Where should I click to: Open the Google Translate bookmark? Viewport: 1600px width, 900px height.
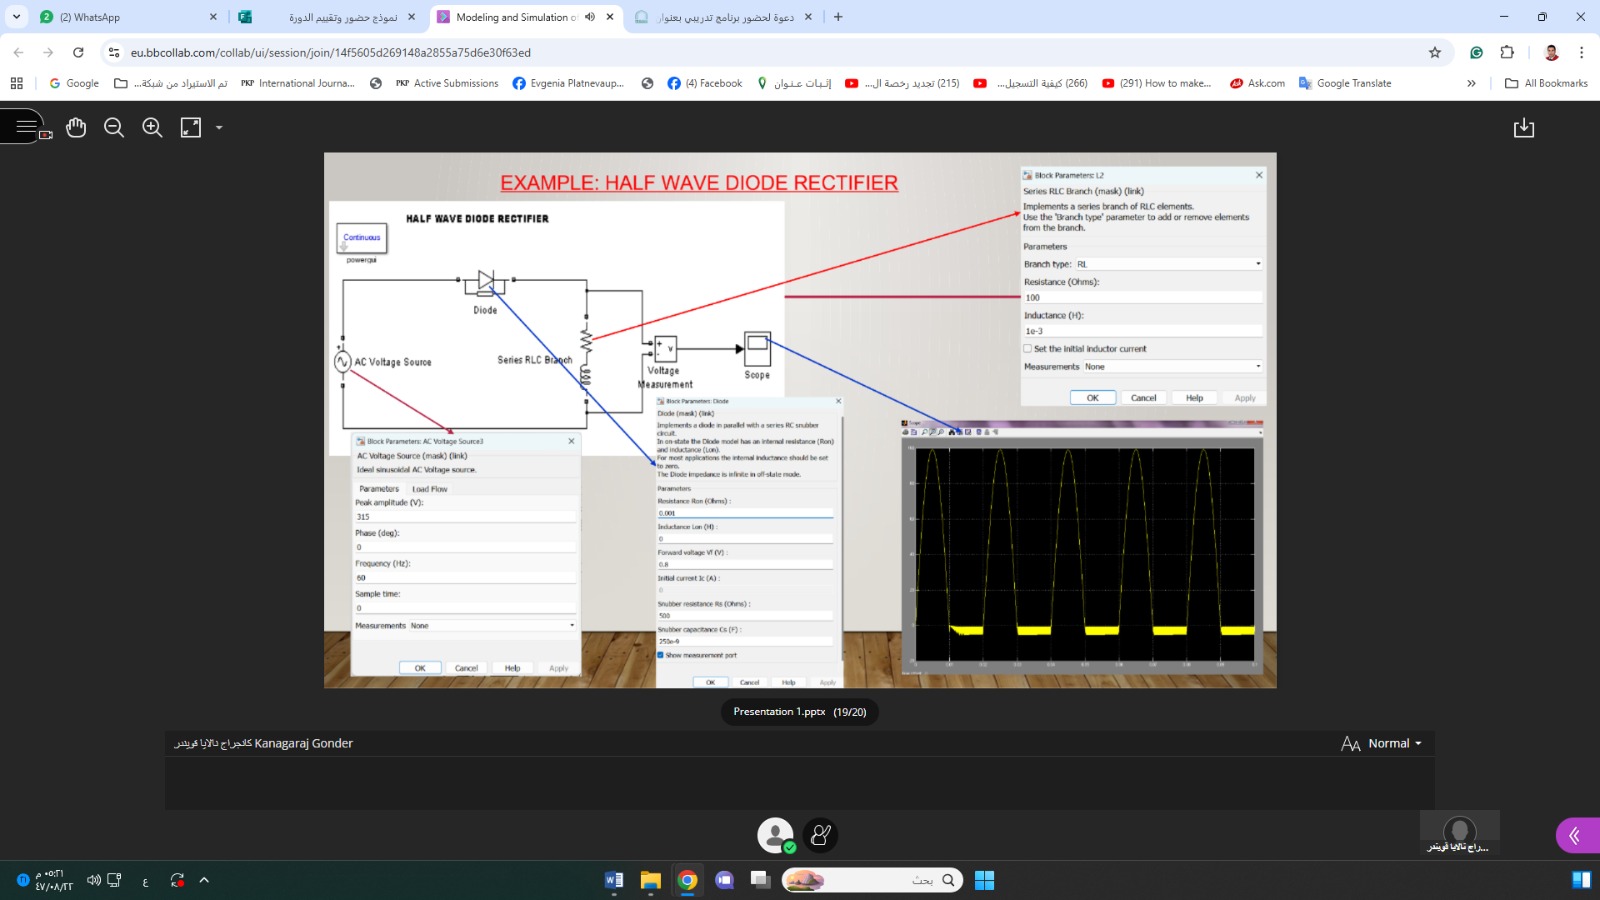click(1344, 83)
